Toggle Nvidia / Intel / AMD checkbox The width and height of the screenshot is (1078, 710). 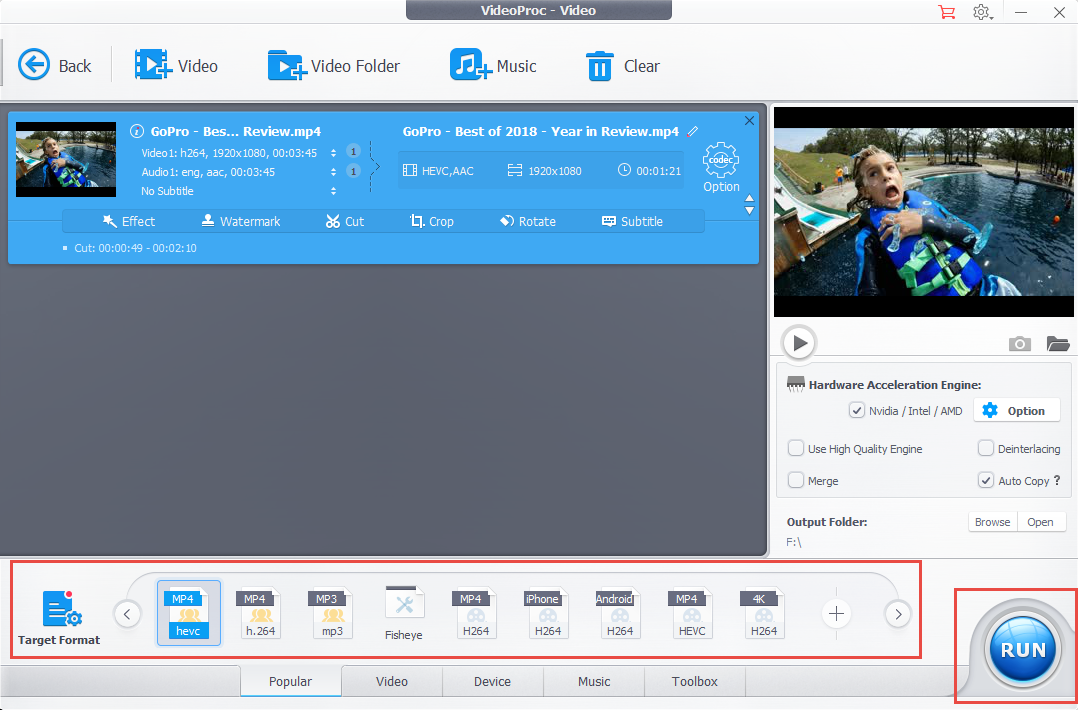(856, 410)
